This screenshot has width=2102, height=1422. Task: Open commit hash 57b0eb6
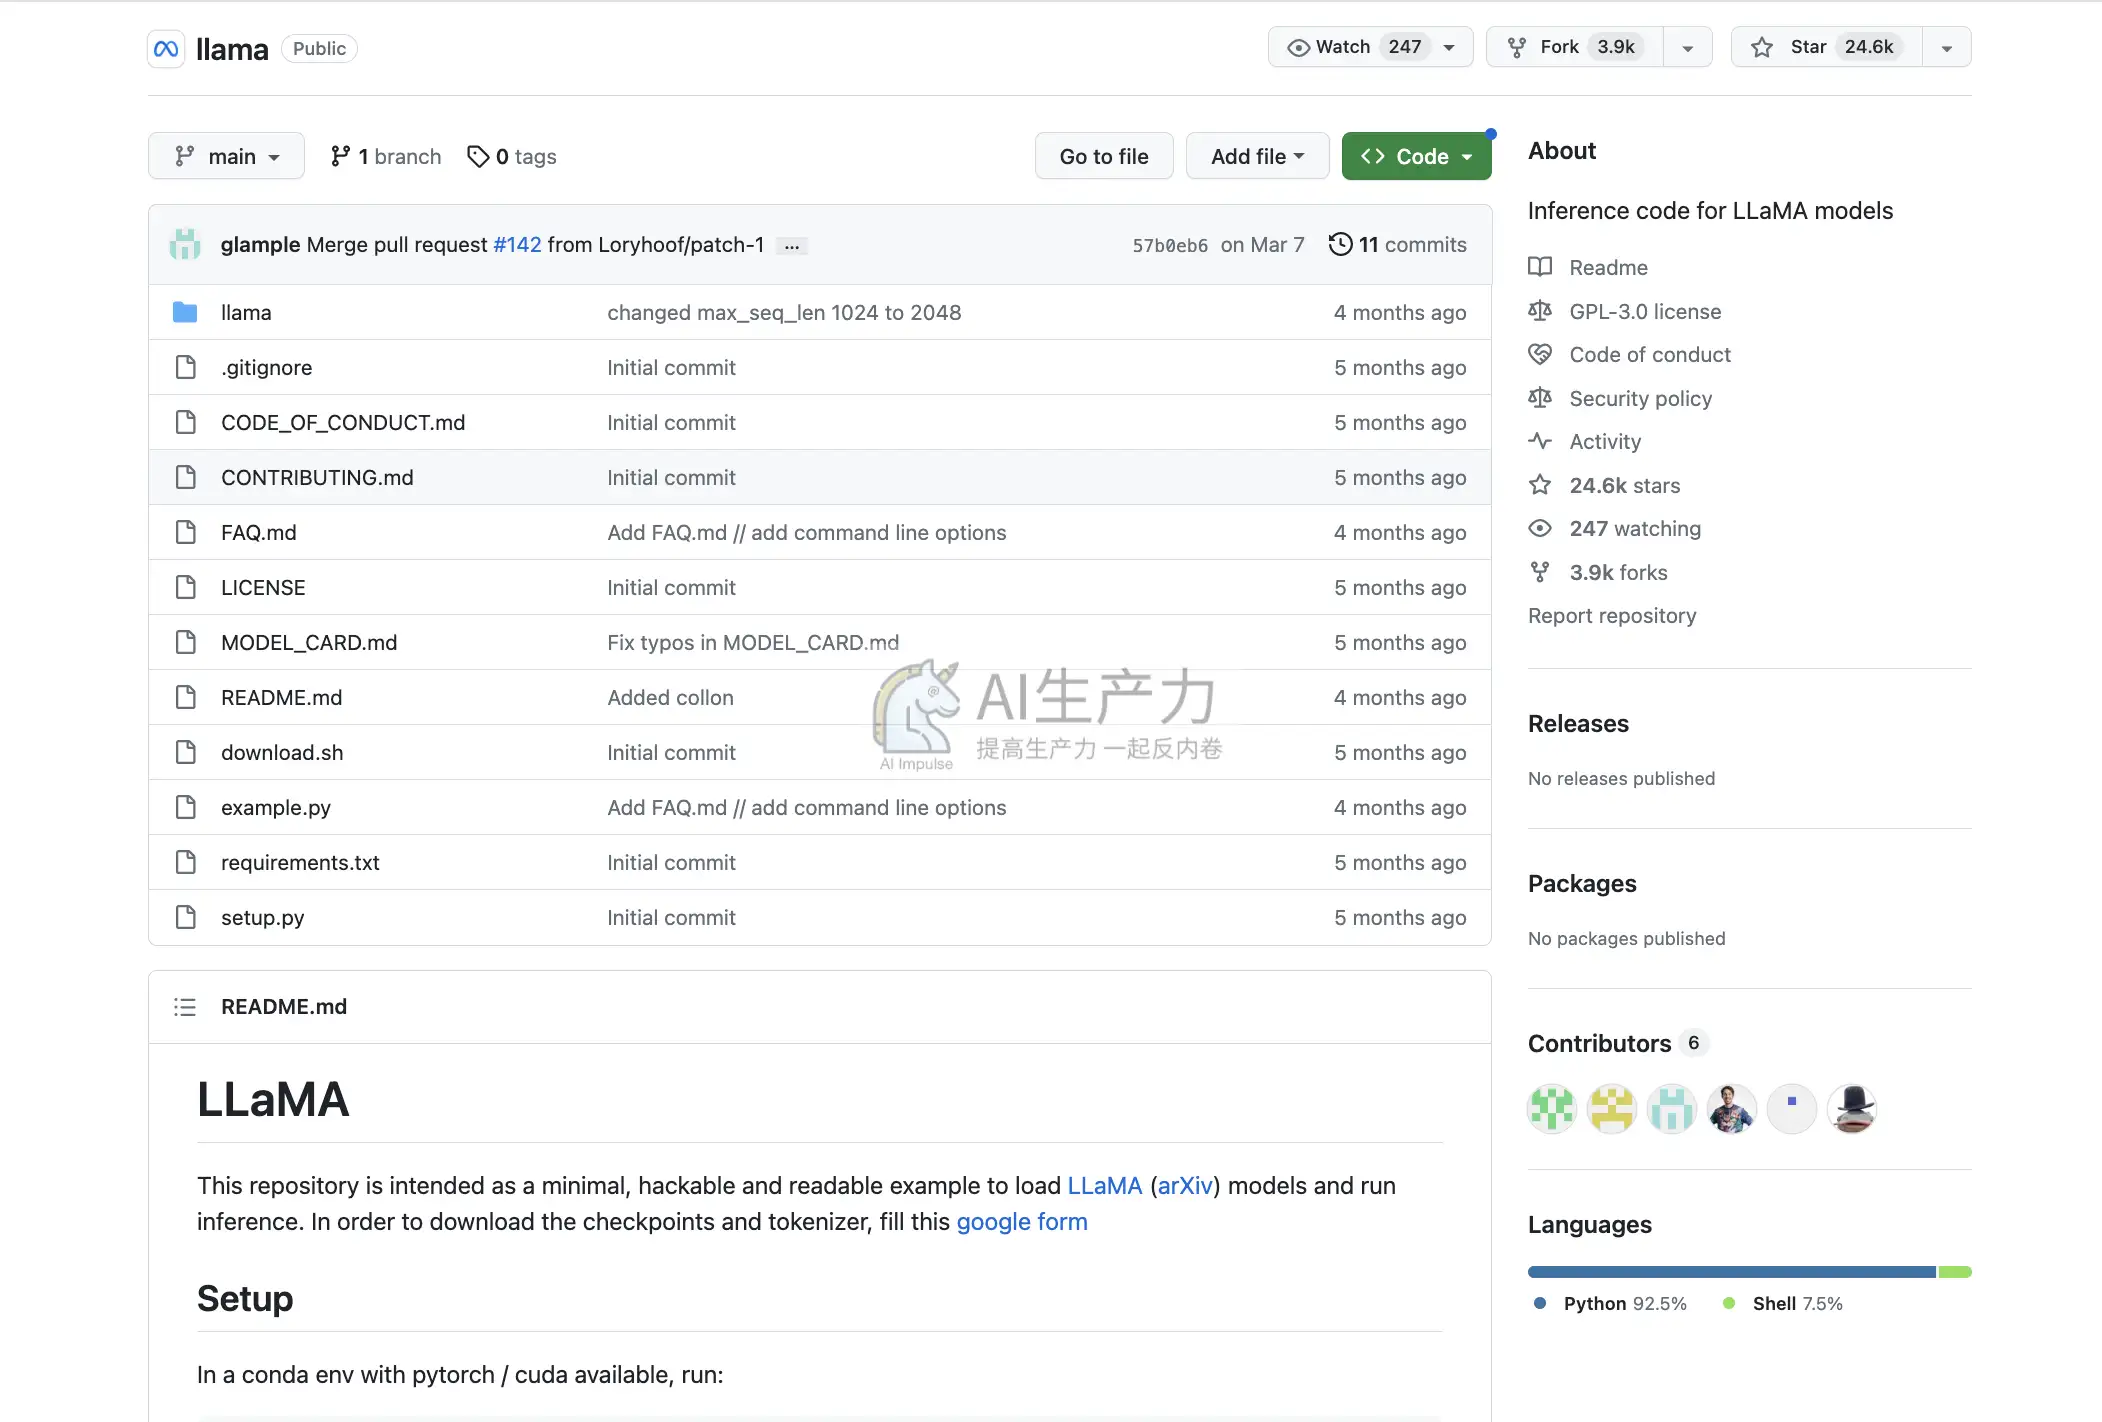click(x=1170, y=245)
